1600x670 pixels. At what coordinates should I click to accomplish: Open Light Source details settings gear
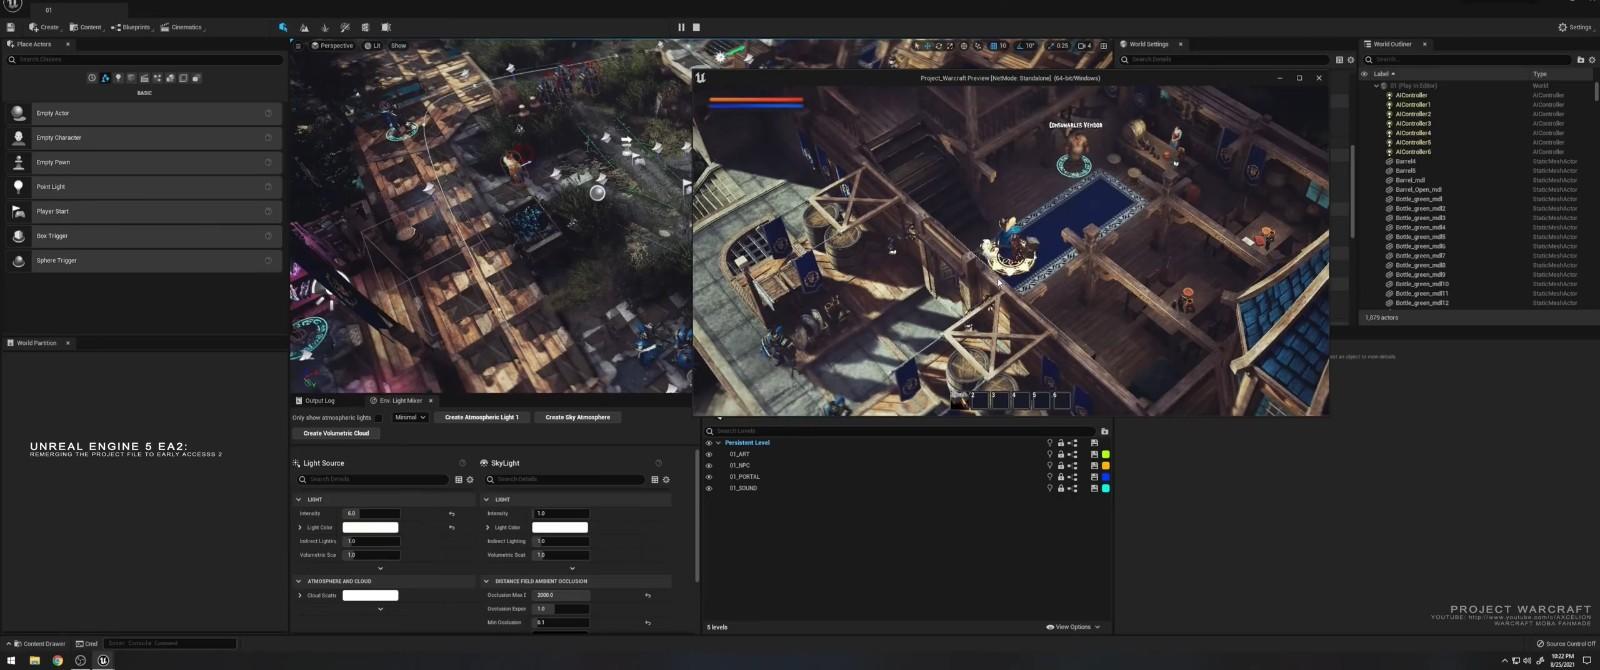point(470,480)
